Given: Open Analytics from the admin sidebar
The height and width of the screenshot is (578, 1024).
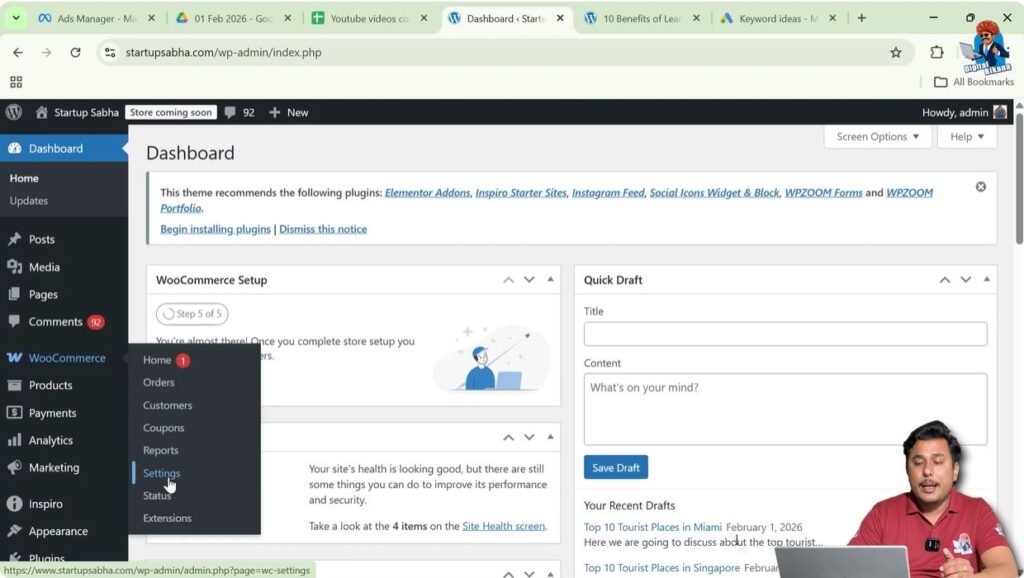Looking at the screenshot, I should [52, 440].
